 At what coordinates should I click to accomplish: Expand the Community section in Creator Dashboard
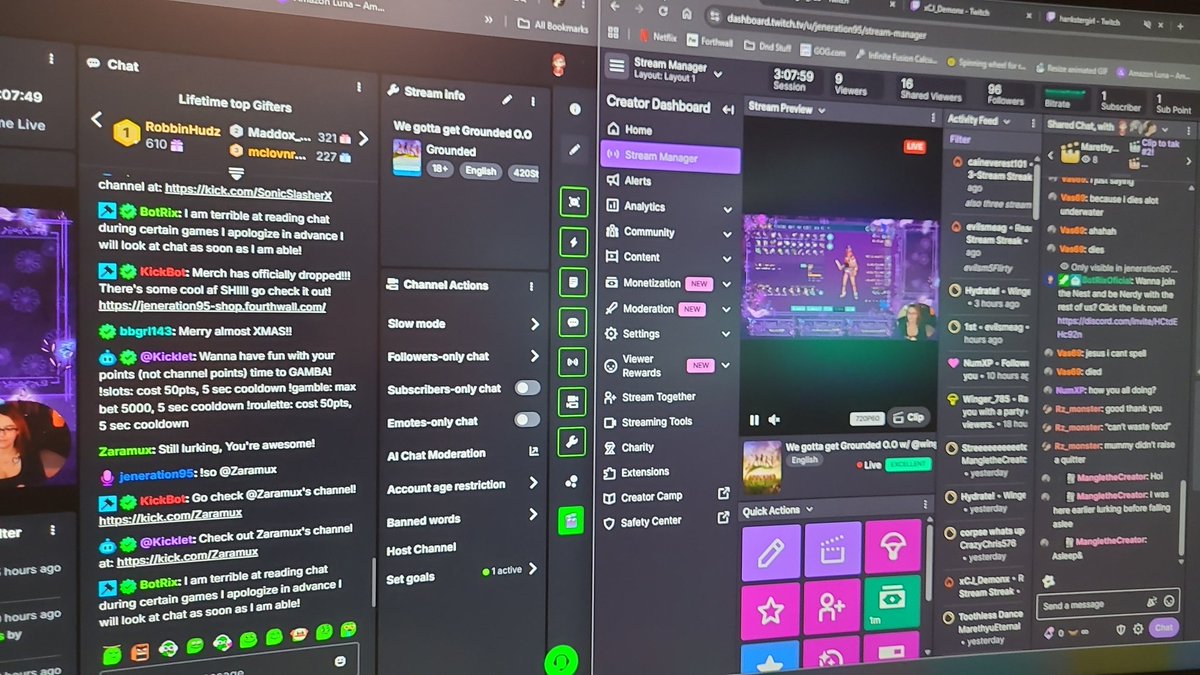pyautogui.click(x=727, y=234)
